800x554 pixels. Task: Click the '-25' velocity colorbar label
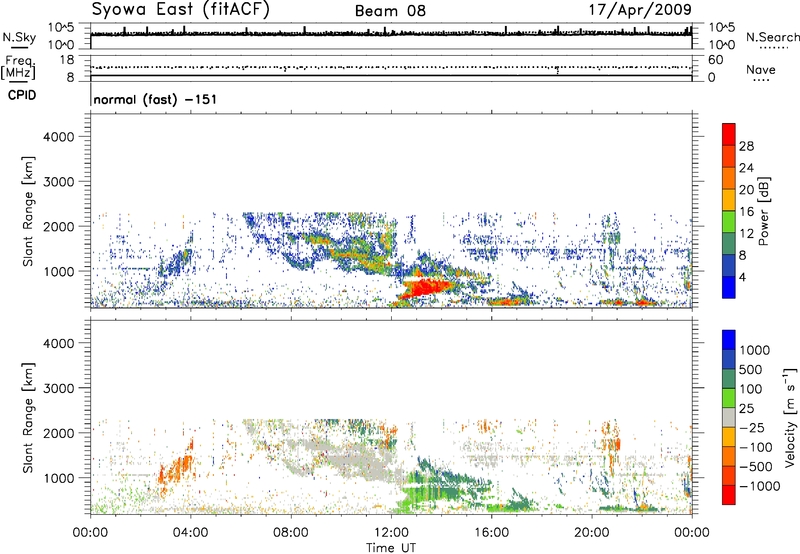click(752, 428)
